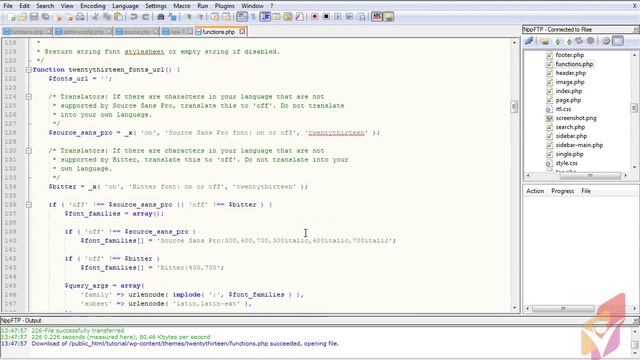The height and width of the screenshot is (360, 640).
Task: Collapse the if block fold at line 136
Action: pos(29,204)
